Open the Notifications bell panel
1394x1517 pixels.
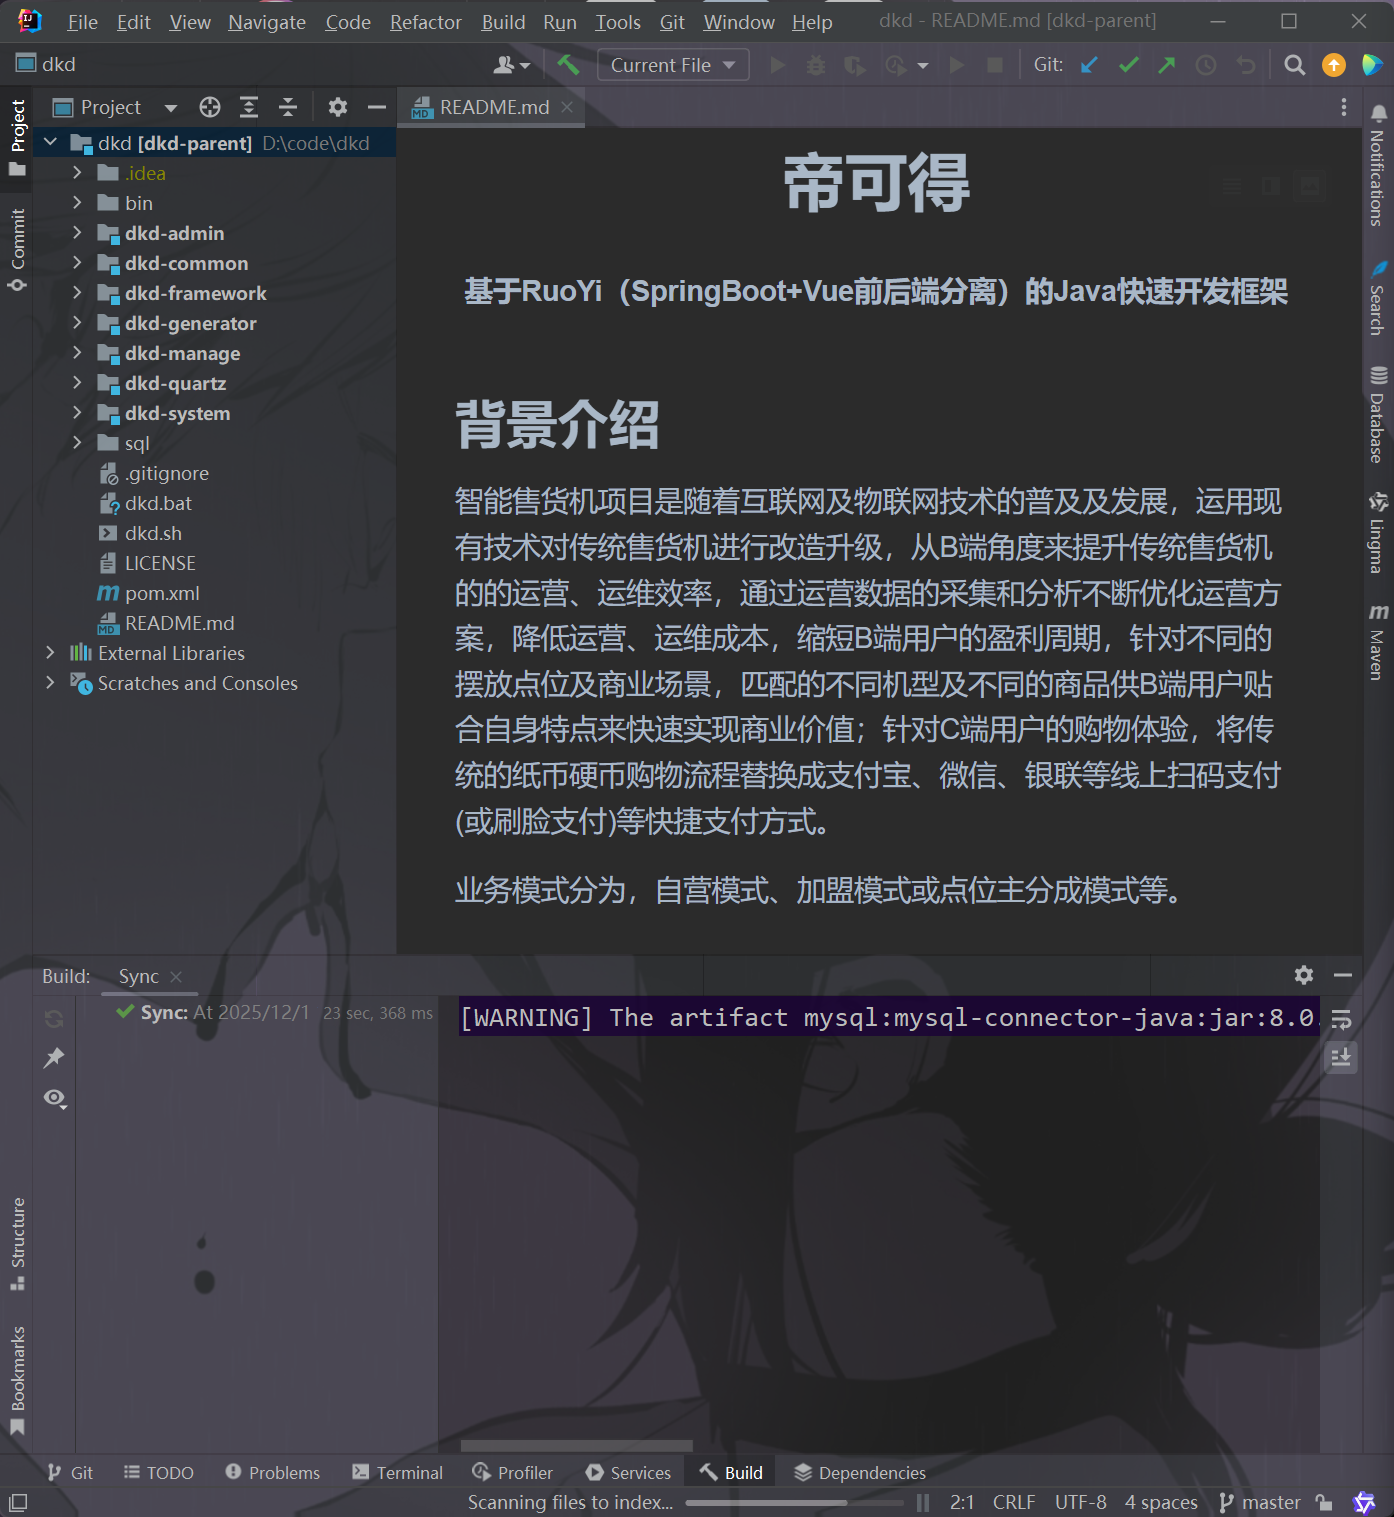click(1378, 160)
